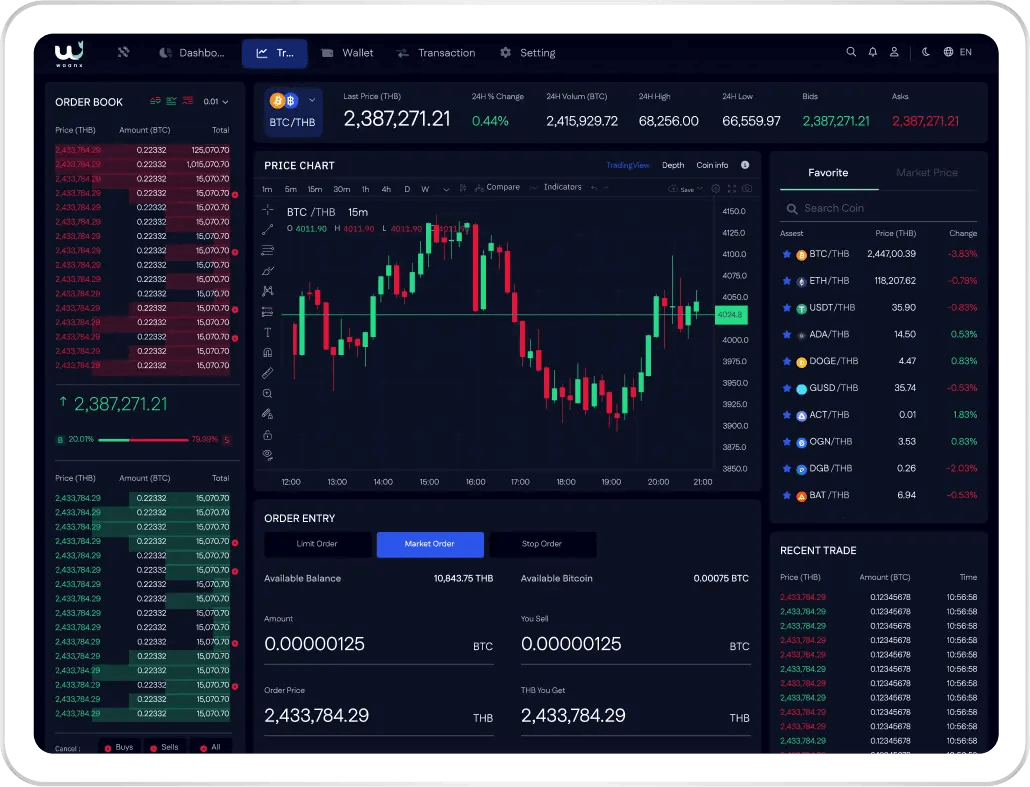The height and width of the screenshot is (787, 1030).
Task: Select the DGB/THB row text
Action: [831, 468]
